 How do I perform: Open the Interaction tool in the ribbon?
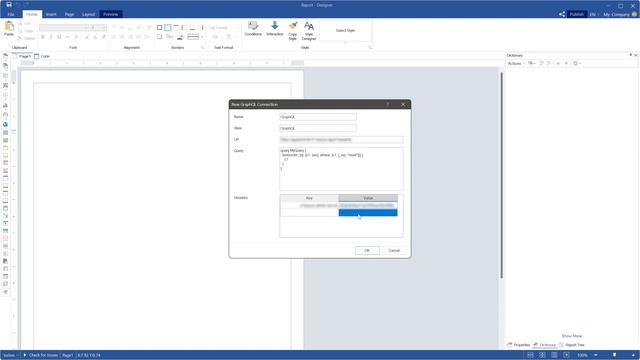click(275, 29)
